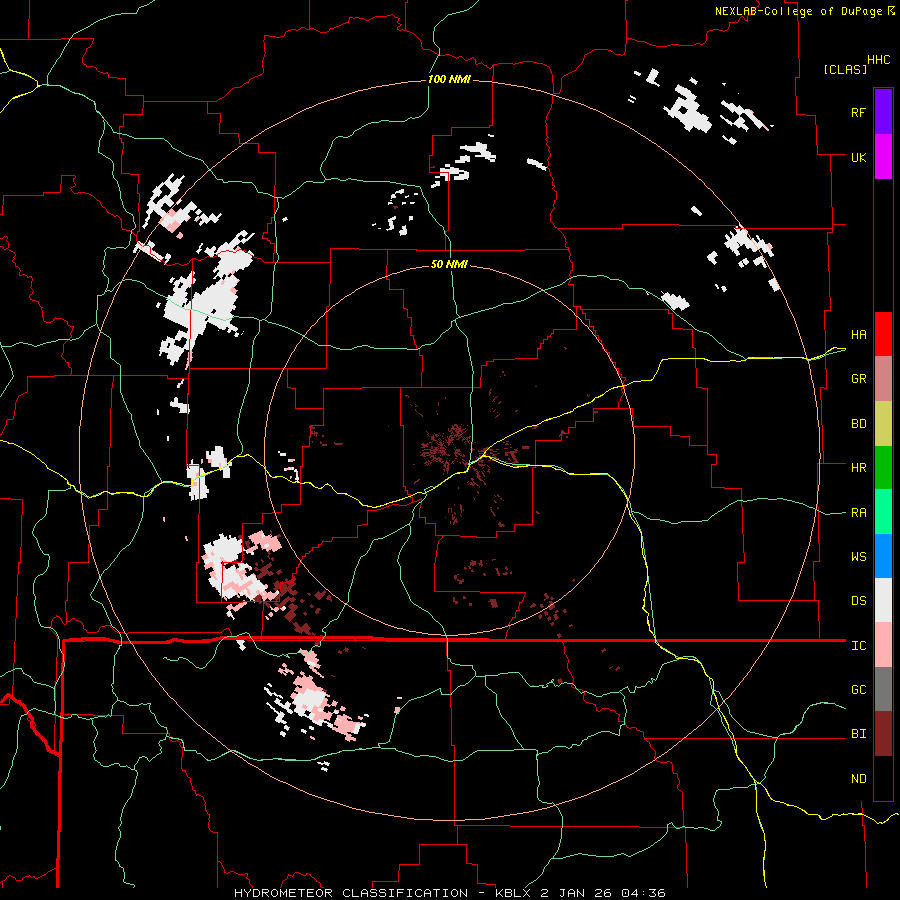Click the [CLAS] legend header
900x900 pixels.
click(845, 69)
